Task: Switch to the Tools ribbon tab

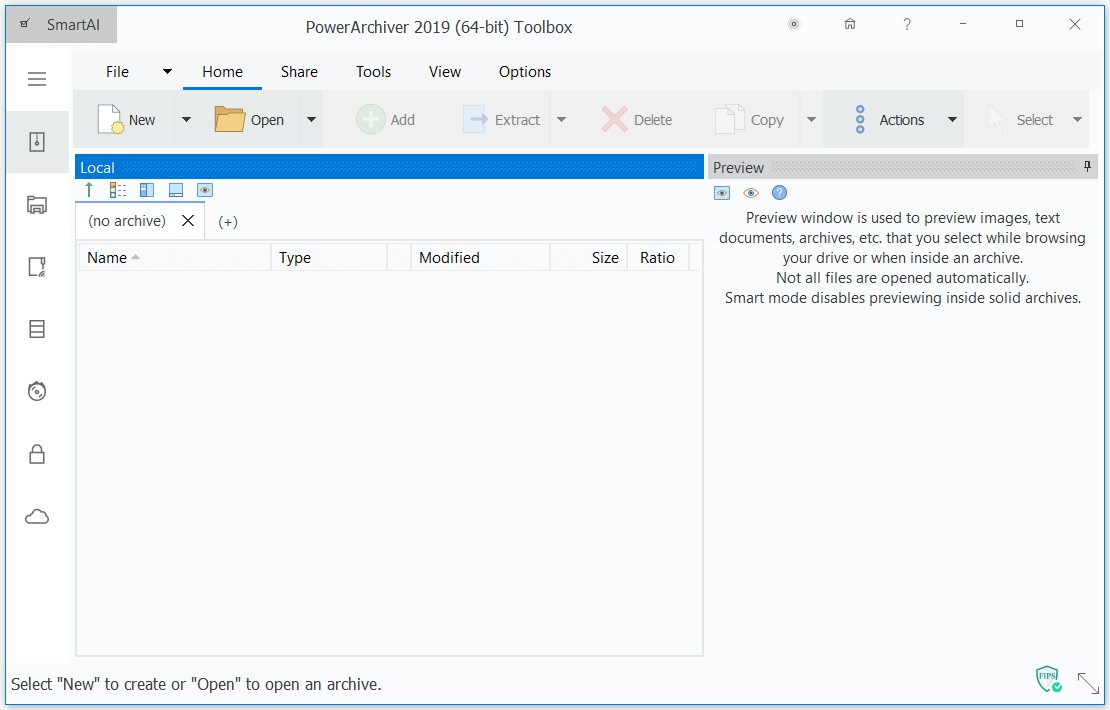Action: pyautogui.click(x=373, y=71)
